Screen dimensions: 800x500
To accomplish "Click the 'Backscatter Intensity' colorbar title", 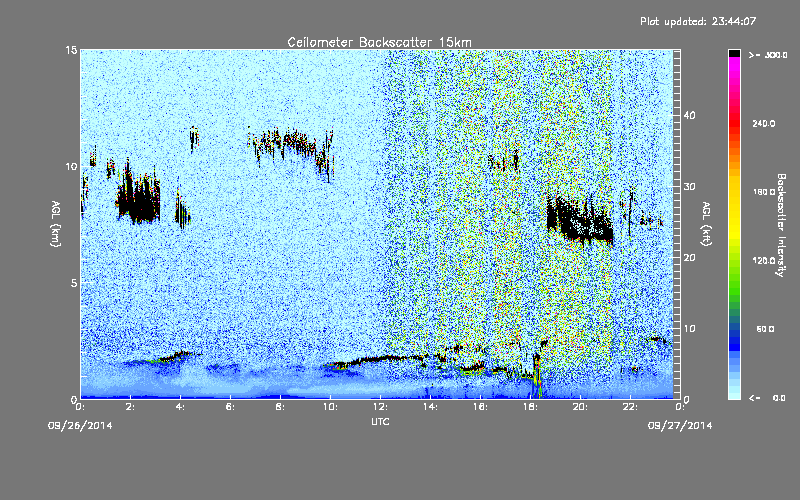I will pyautogui.click(x=781, y=225).
